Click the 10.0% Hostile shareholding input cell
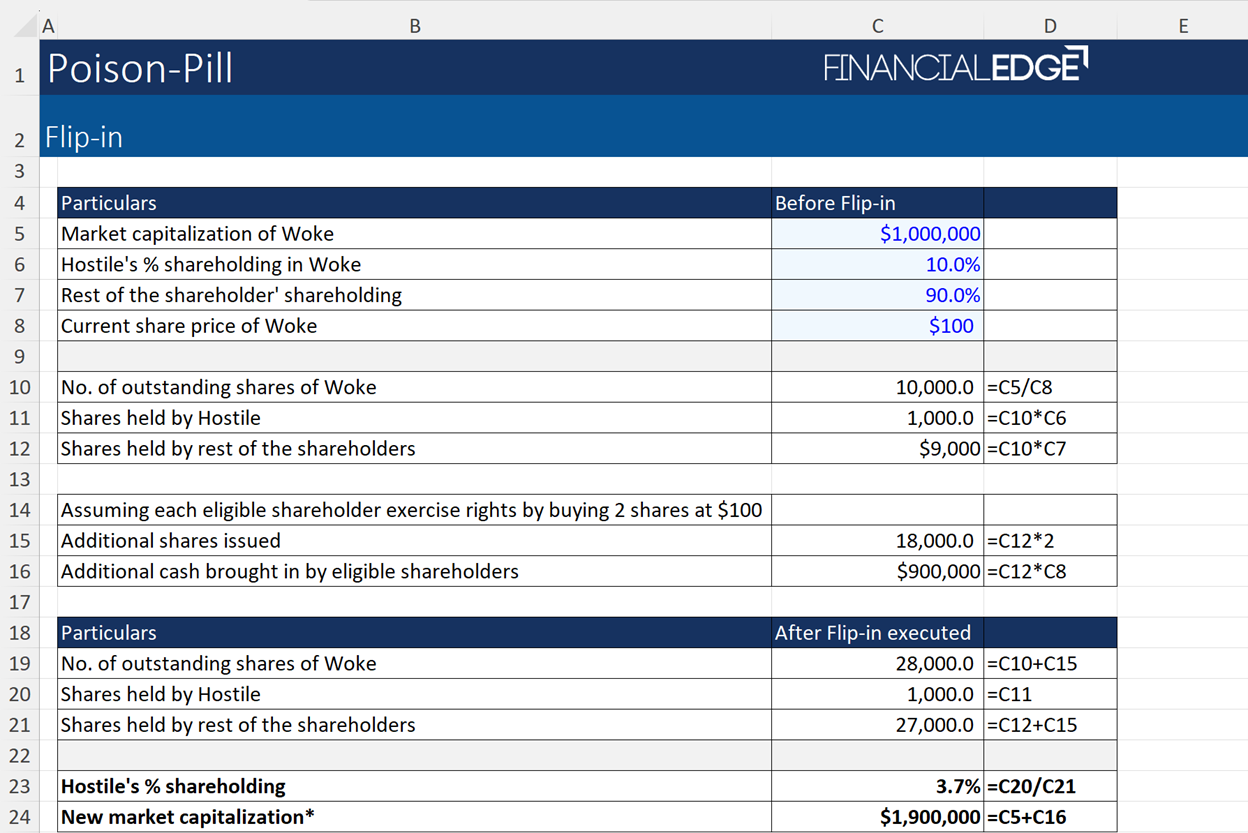 click(x=877, y=265)
